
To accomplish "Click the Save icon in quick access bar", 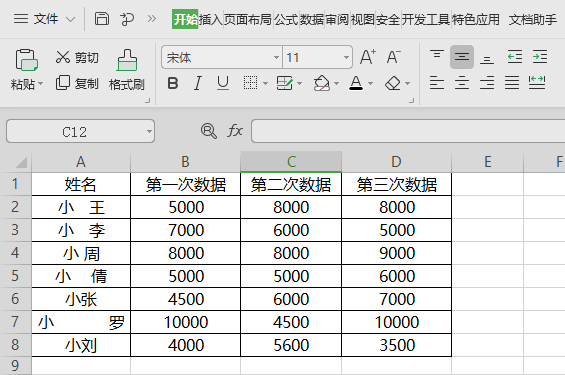I will [x=102, y=18].
